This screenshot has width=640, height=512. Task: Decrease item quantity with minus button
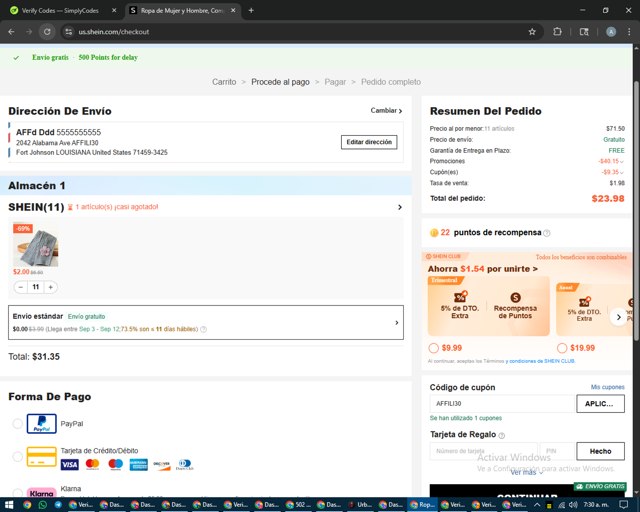click(x=20, y=287)
